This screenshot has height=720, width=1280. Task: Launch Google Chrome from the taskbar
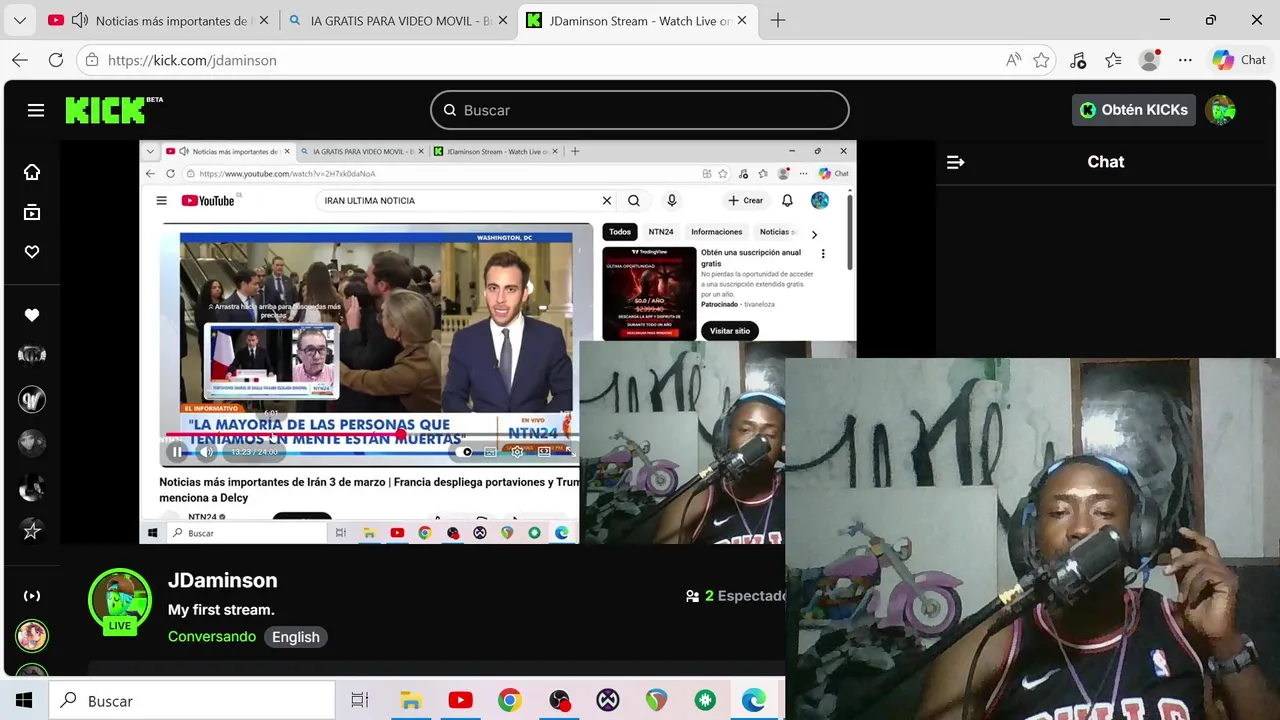[509, 701]
